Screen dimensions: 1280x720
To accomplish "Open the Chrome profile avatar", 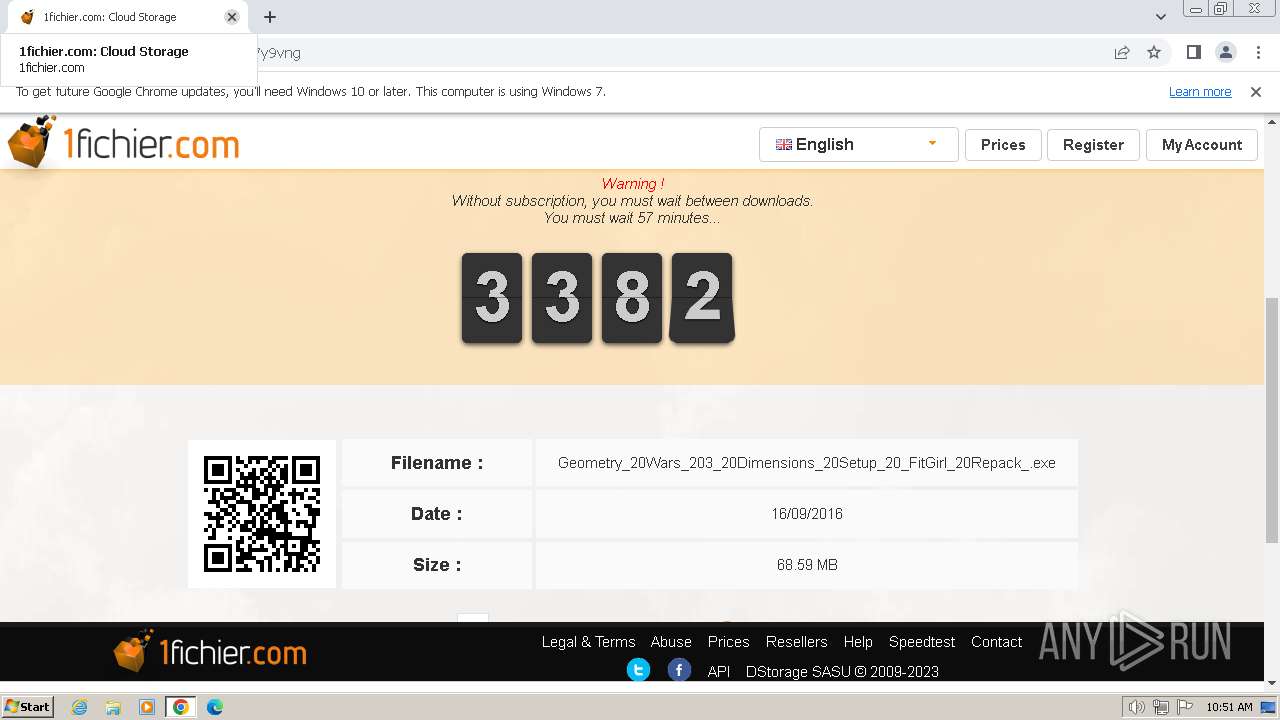I will pos(1225,52).
